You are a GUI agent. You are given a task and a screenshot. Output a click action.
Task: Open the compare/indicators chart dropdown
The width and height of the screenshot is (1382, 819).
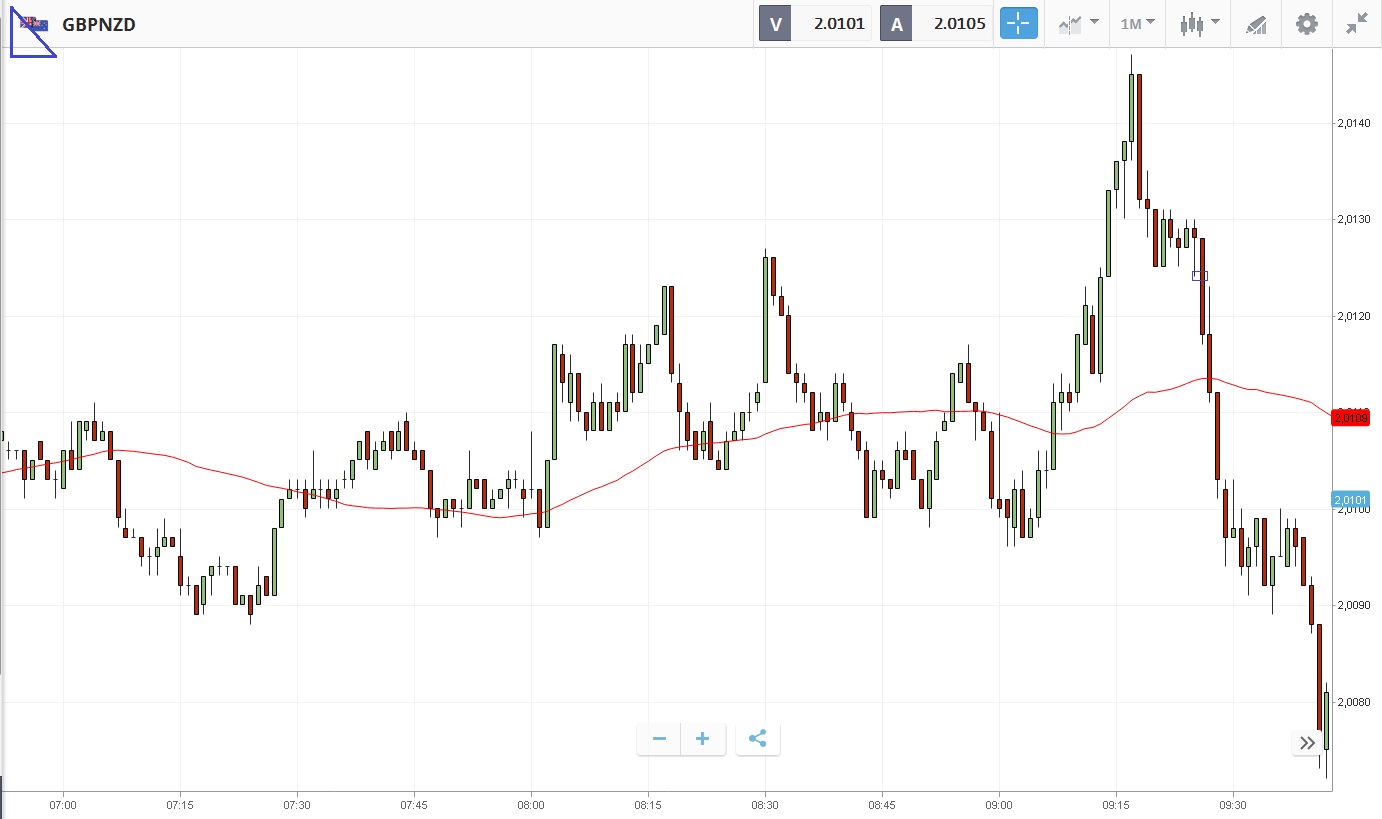click(x=1078, y=24)
